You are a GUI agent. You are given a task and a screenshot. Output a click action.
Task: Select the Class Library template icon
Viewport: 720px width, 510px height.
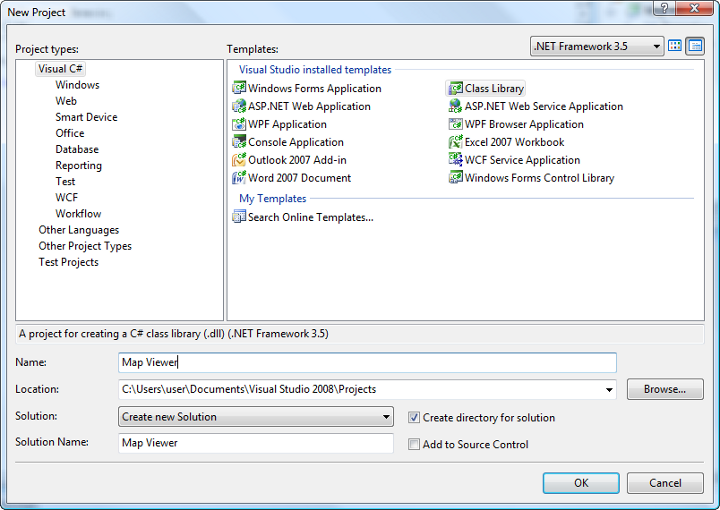tap(456, 88)
